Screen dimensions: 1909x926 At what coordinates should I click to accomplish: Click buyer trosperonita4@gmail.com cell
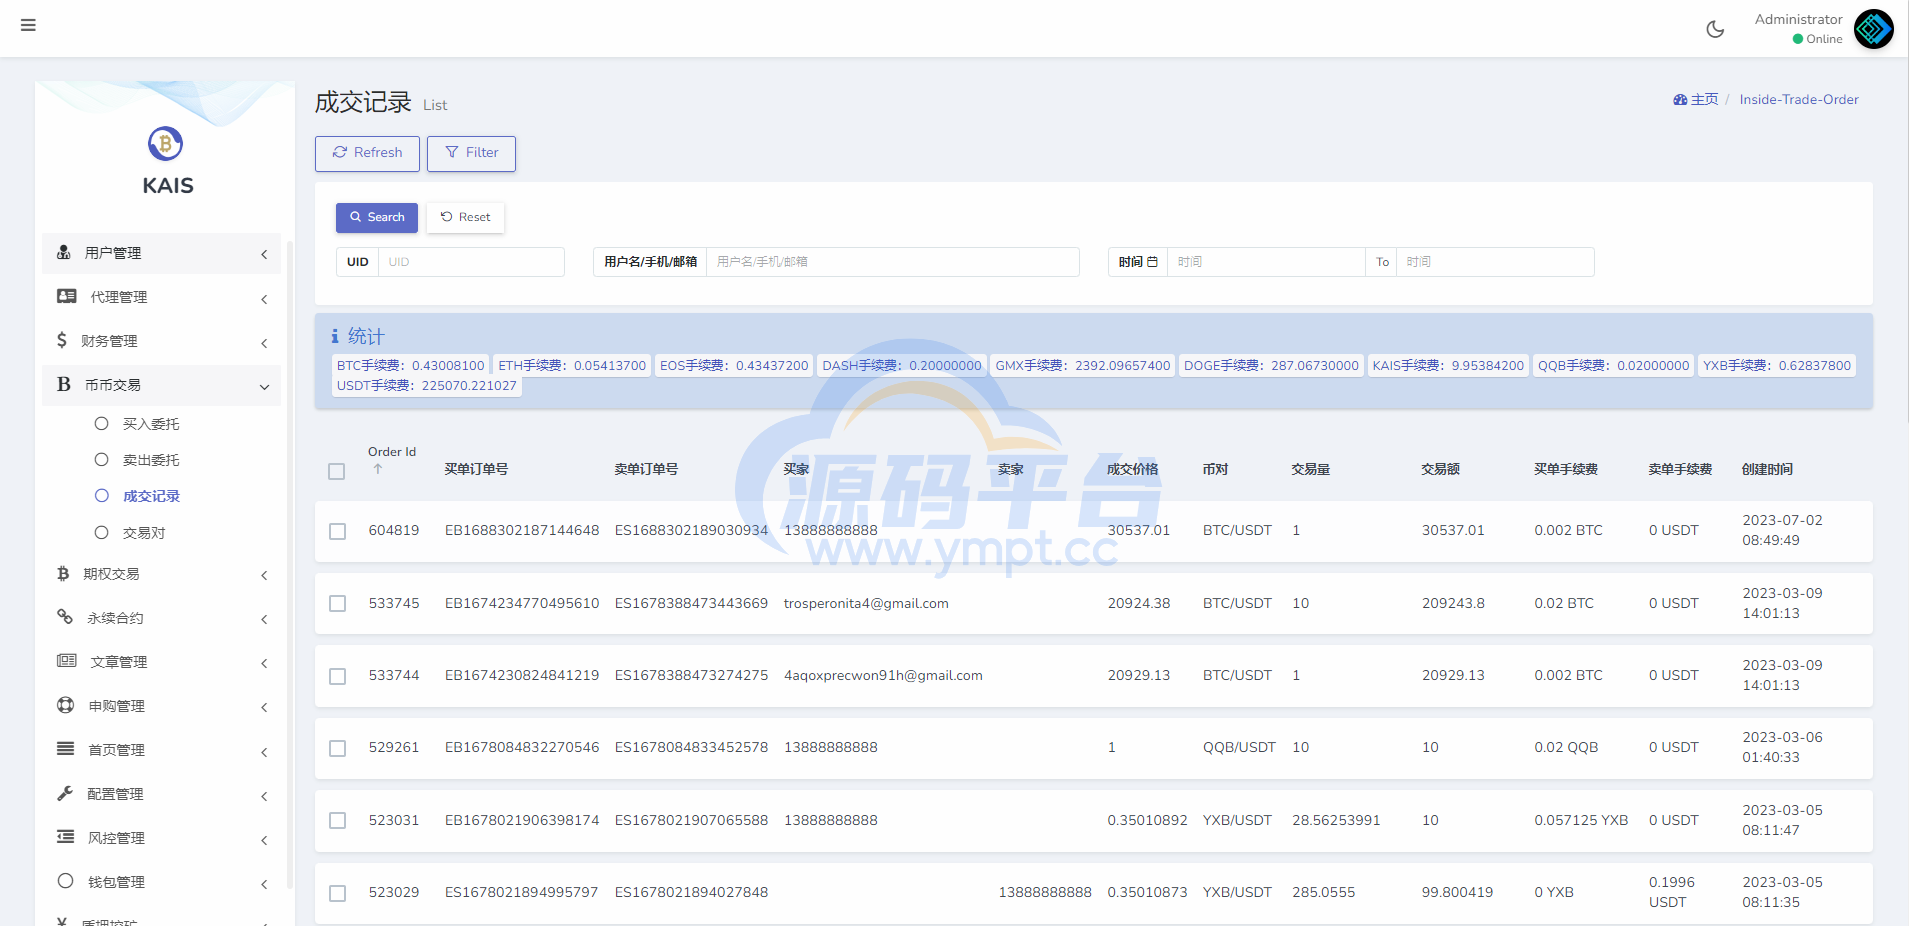click(x=866, y=604)
